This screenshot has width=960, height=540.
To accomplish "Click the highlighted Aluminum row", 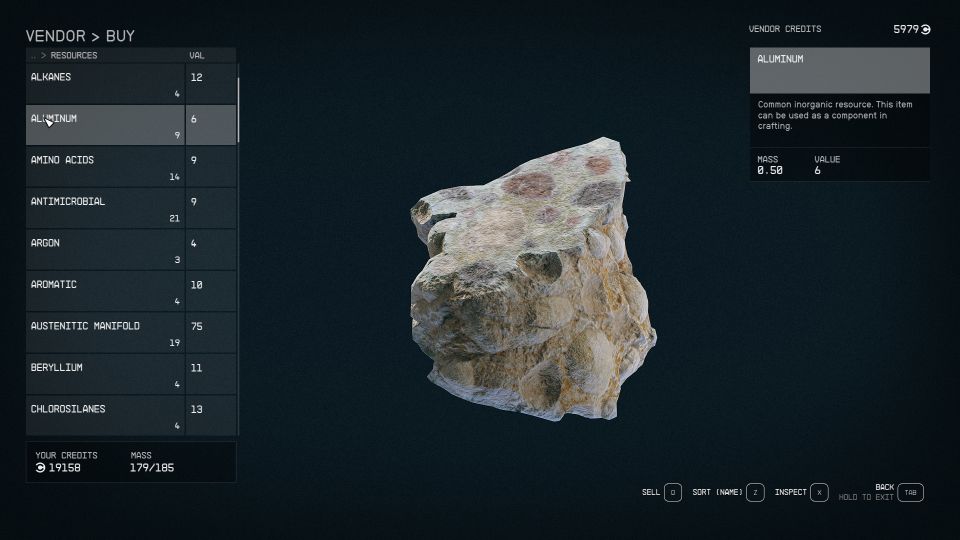I will point(130,125).
